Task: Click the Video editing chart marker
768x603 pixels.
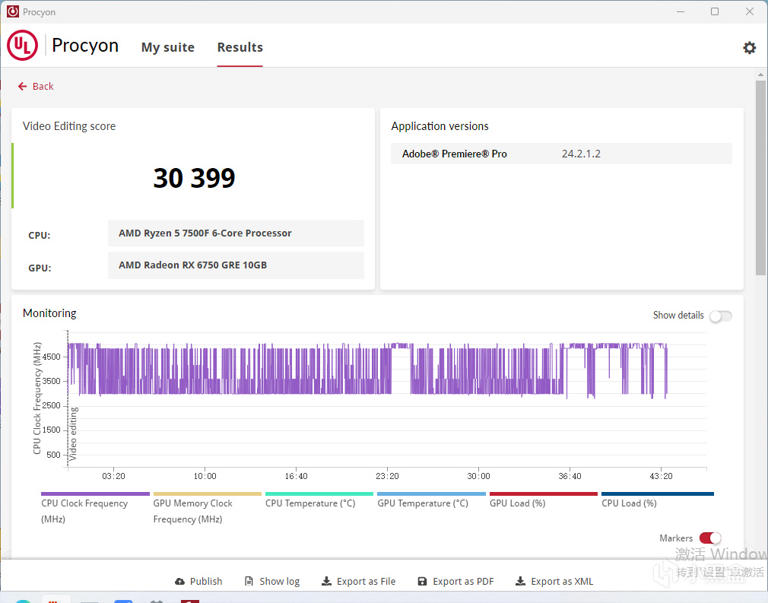Action: (72, 434)
